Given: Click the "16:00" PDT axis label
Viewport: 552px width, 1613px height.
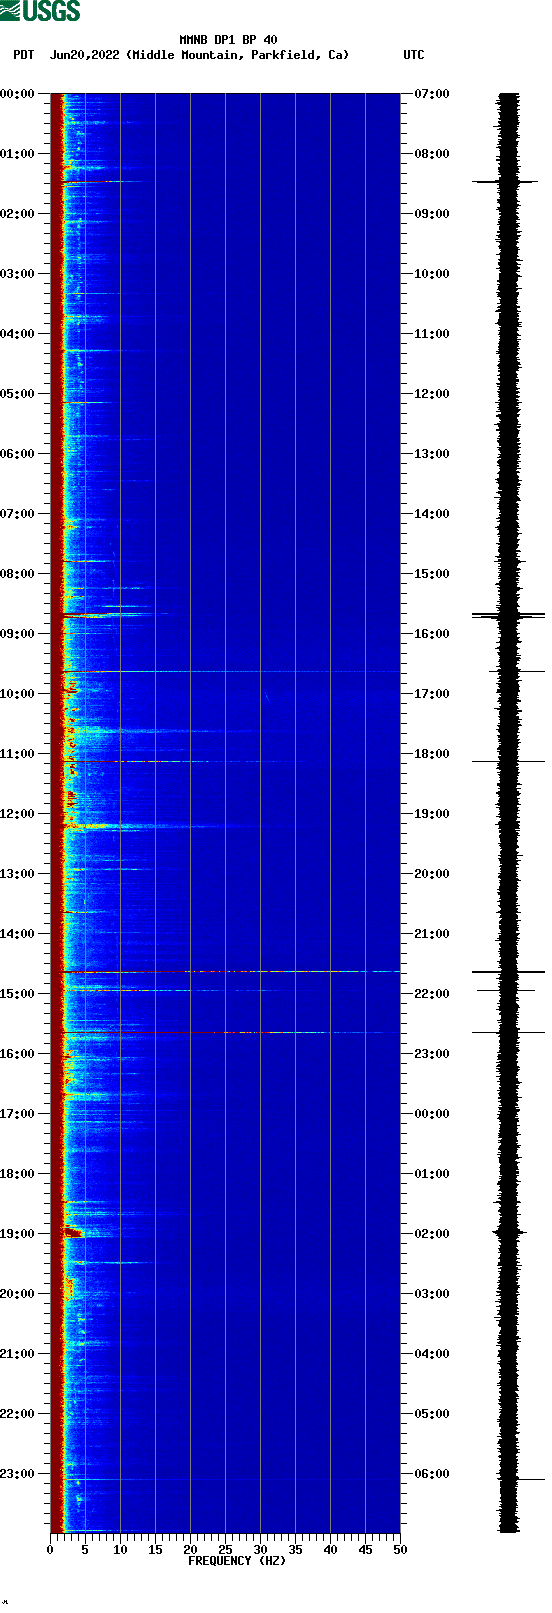Looking at the screenshot, I should tap(17, 1054).
